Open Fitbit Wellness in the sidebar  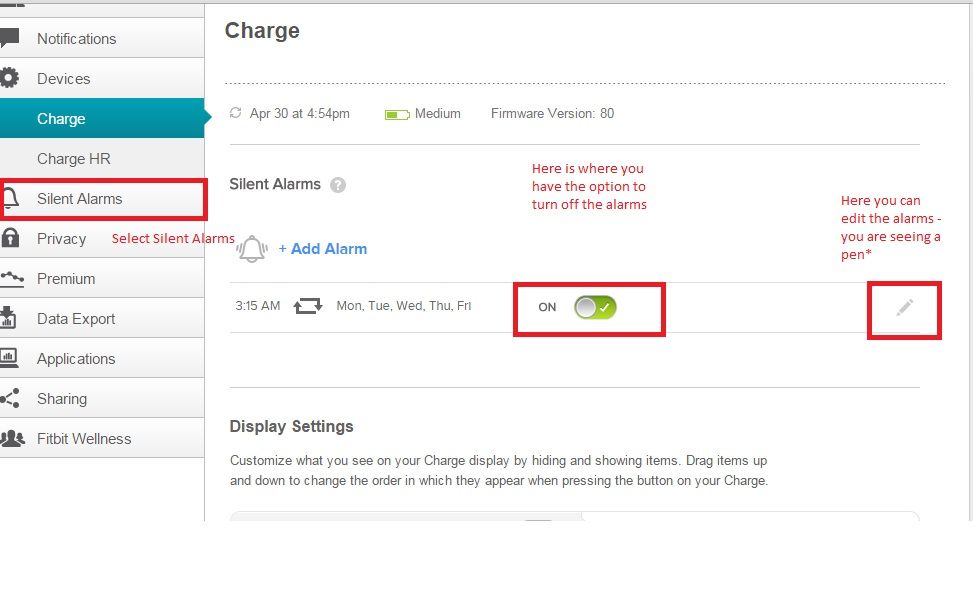click(102, 438)
